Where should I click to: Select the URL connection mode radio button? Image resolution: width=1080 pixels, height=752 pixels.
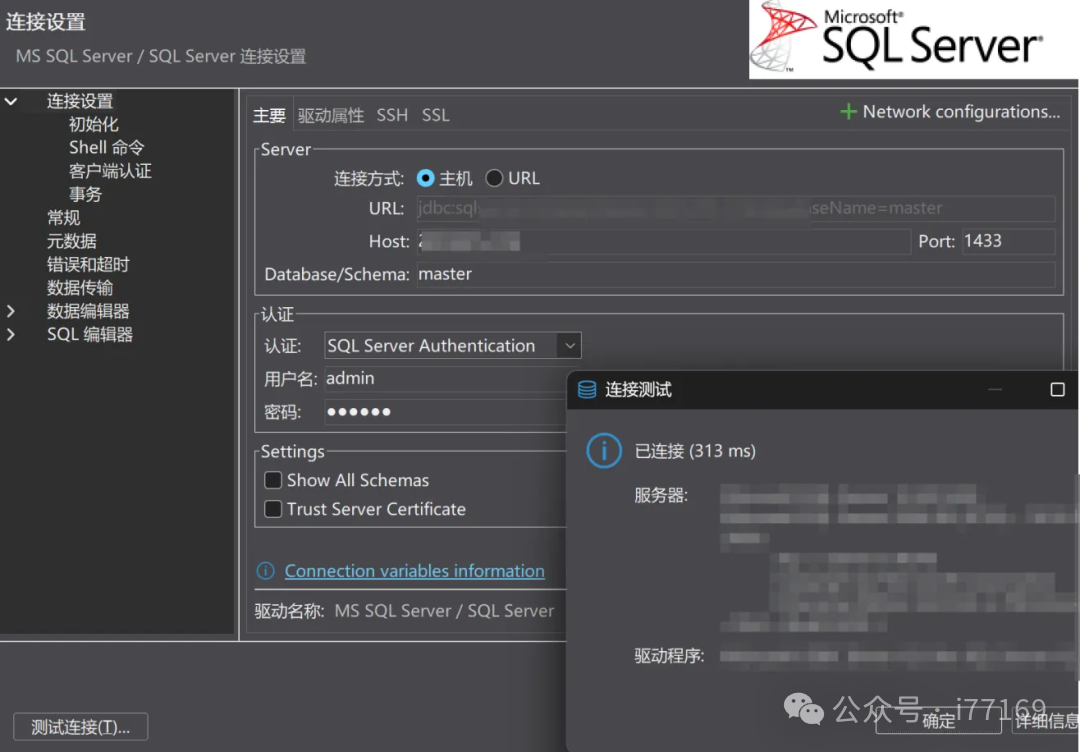click(494, 178)
